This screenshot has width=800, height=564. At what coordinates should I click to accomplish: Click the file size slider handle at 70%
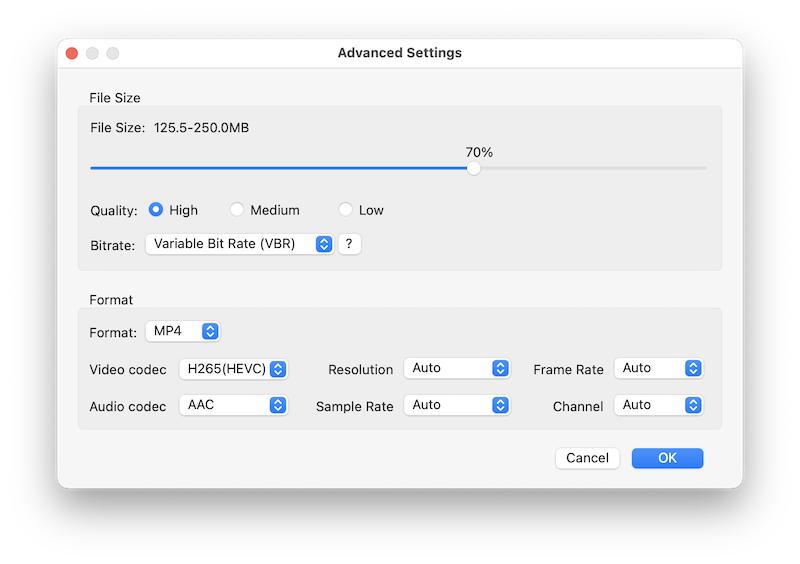point(473,168)
